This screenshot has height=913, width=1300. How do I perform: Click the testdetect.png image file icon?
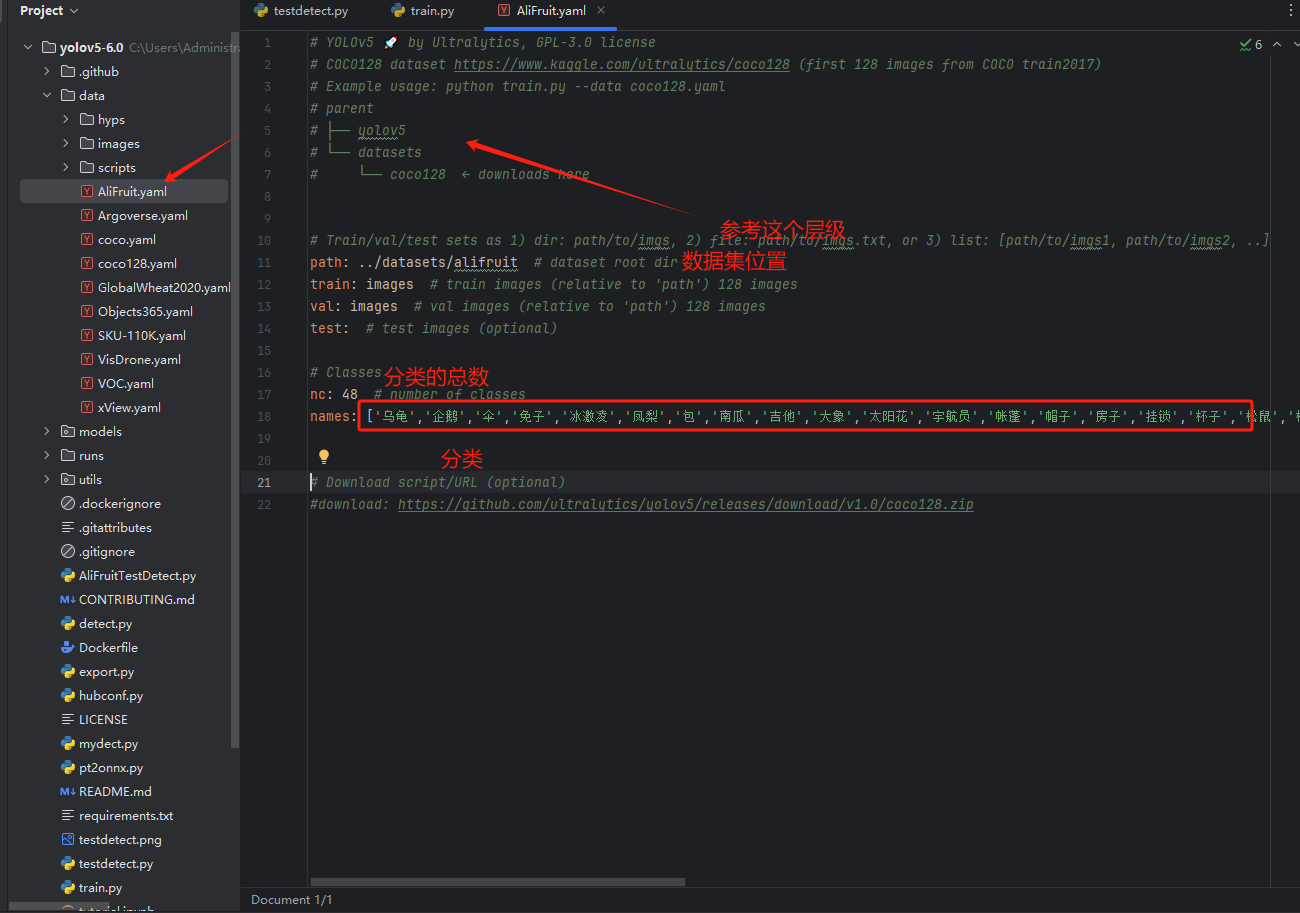pos(68,840)
